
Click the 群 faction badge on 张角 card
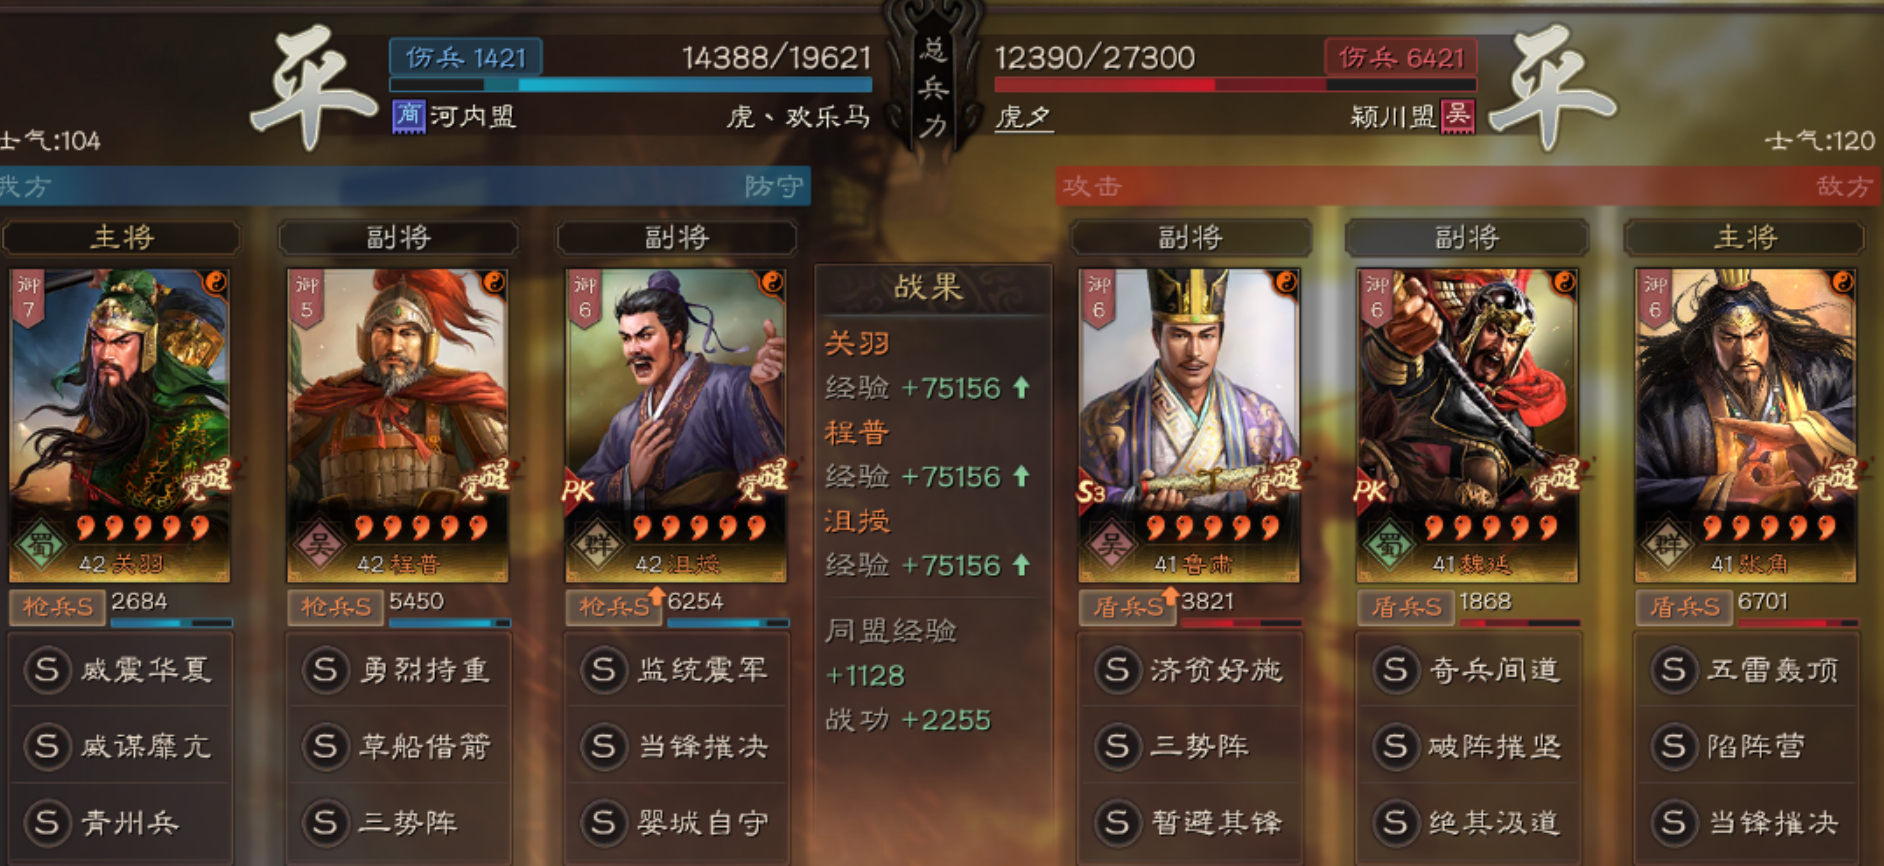pyautogui.click(x=1667, y=545)
